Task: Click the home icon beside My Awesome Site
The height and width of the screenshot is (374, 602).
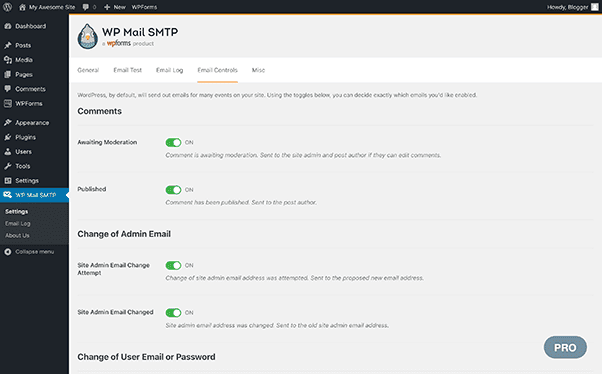Action: point(22,7)
